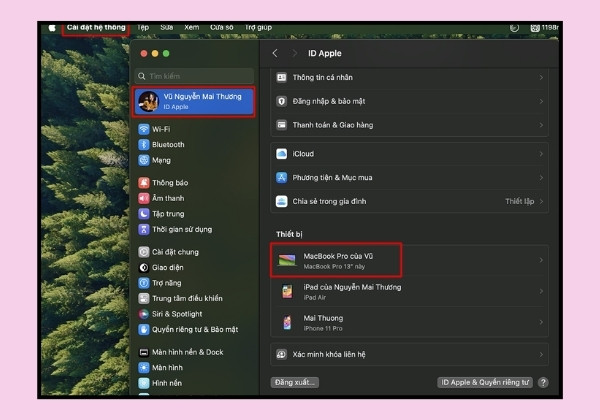
Task: Open Quyền riêng tư & Bảo mật hand icon
Action: click(x=143, y=329)
